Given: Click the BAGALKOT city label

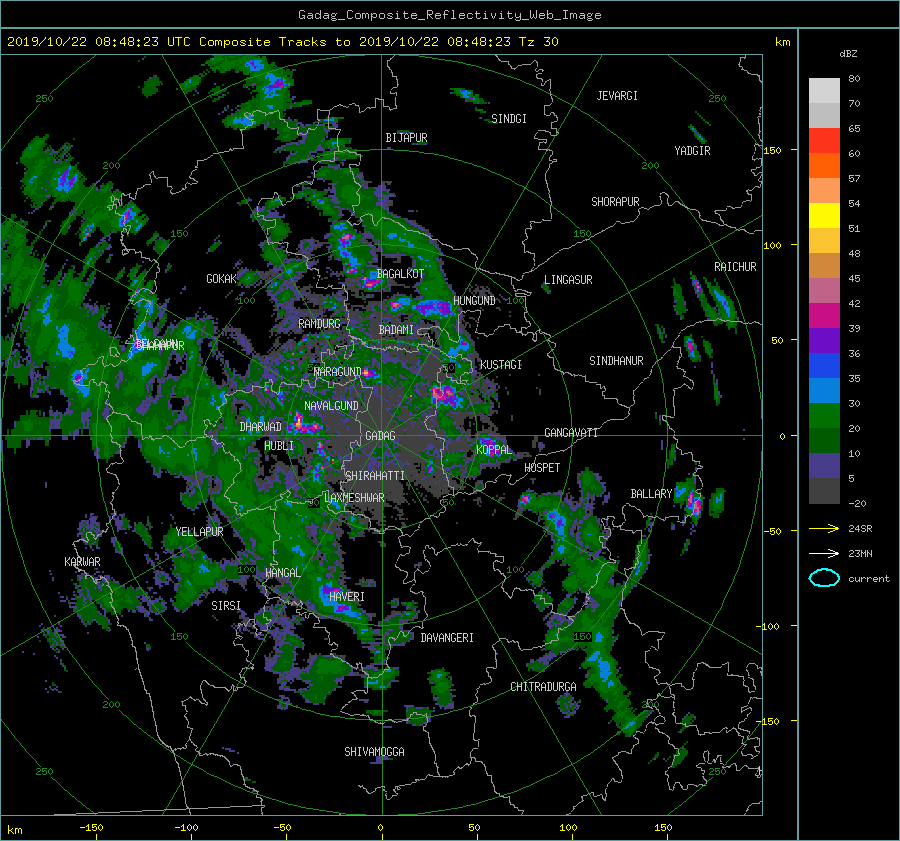Looking at the screenshot, I should (400, 274).
